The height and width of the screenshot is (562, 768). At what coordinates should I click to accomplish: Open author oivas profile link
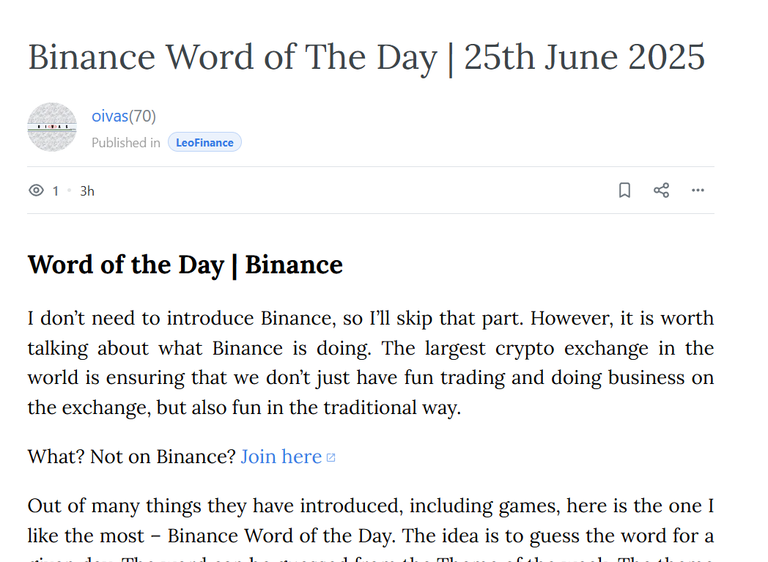click(x=110, y=116)
